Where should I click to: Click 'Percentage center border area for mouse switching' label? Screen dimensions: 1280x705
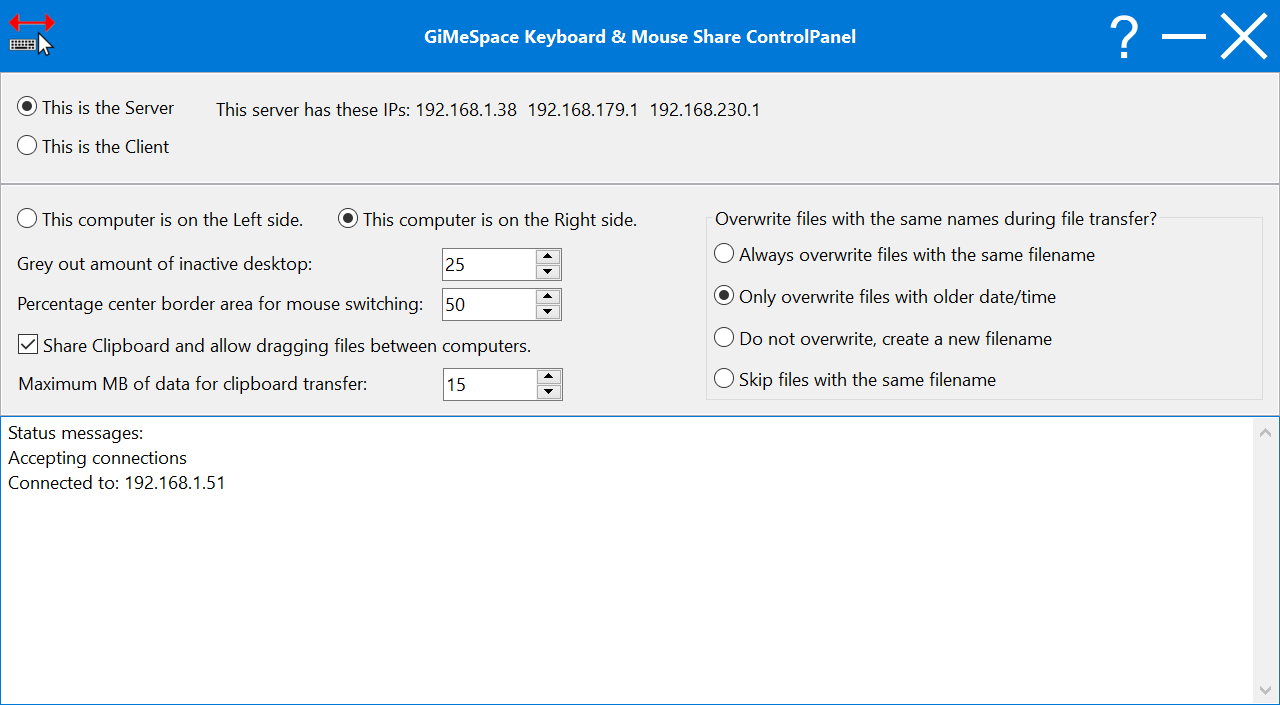(220, 304)
